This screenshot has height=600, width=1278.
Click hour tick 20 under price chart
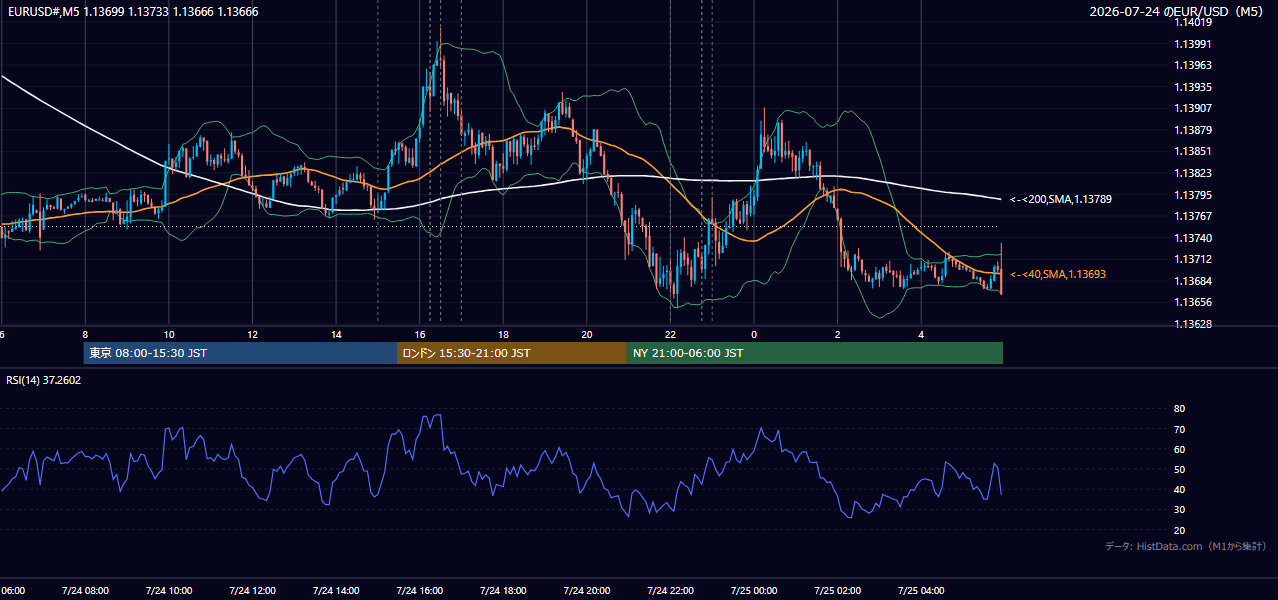[x=587, y=334]
